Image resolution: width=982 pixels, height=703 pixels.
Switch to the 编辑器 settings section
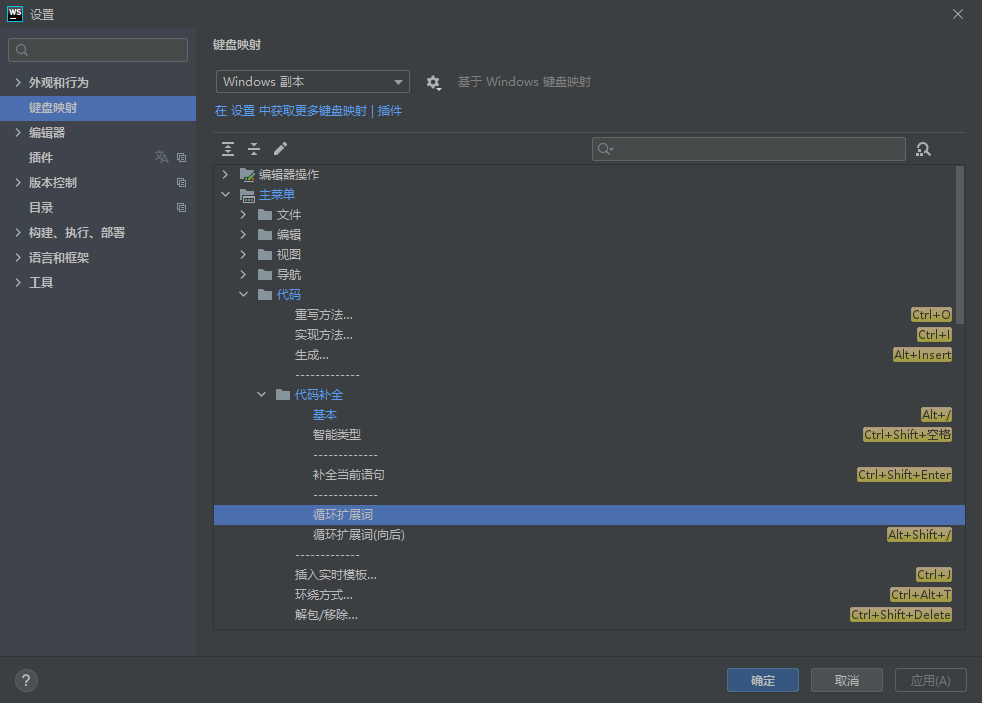coord(47,132)
